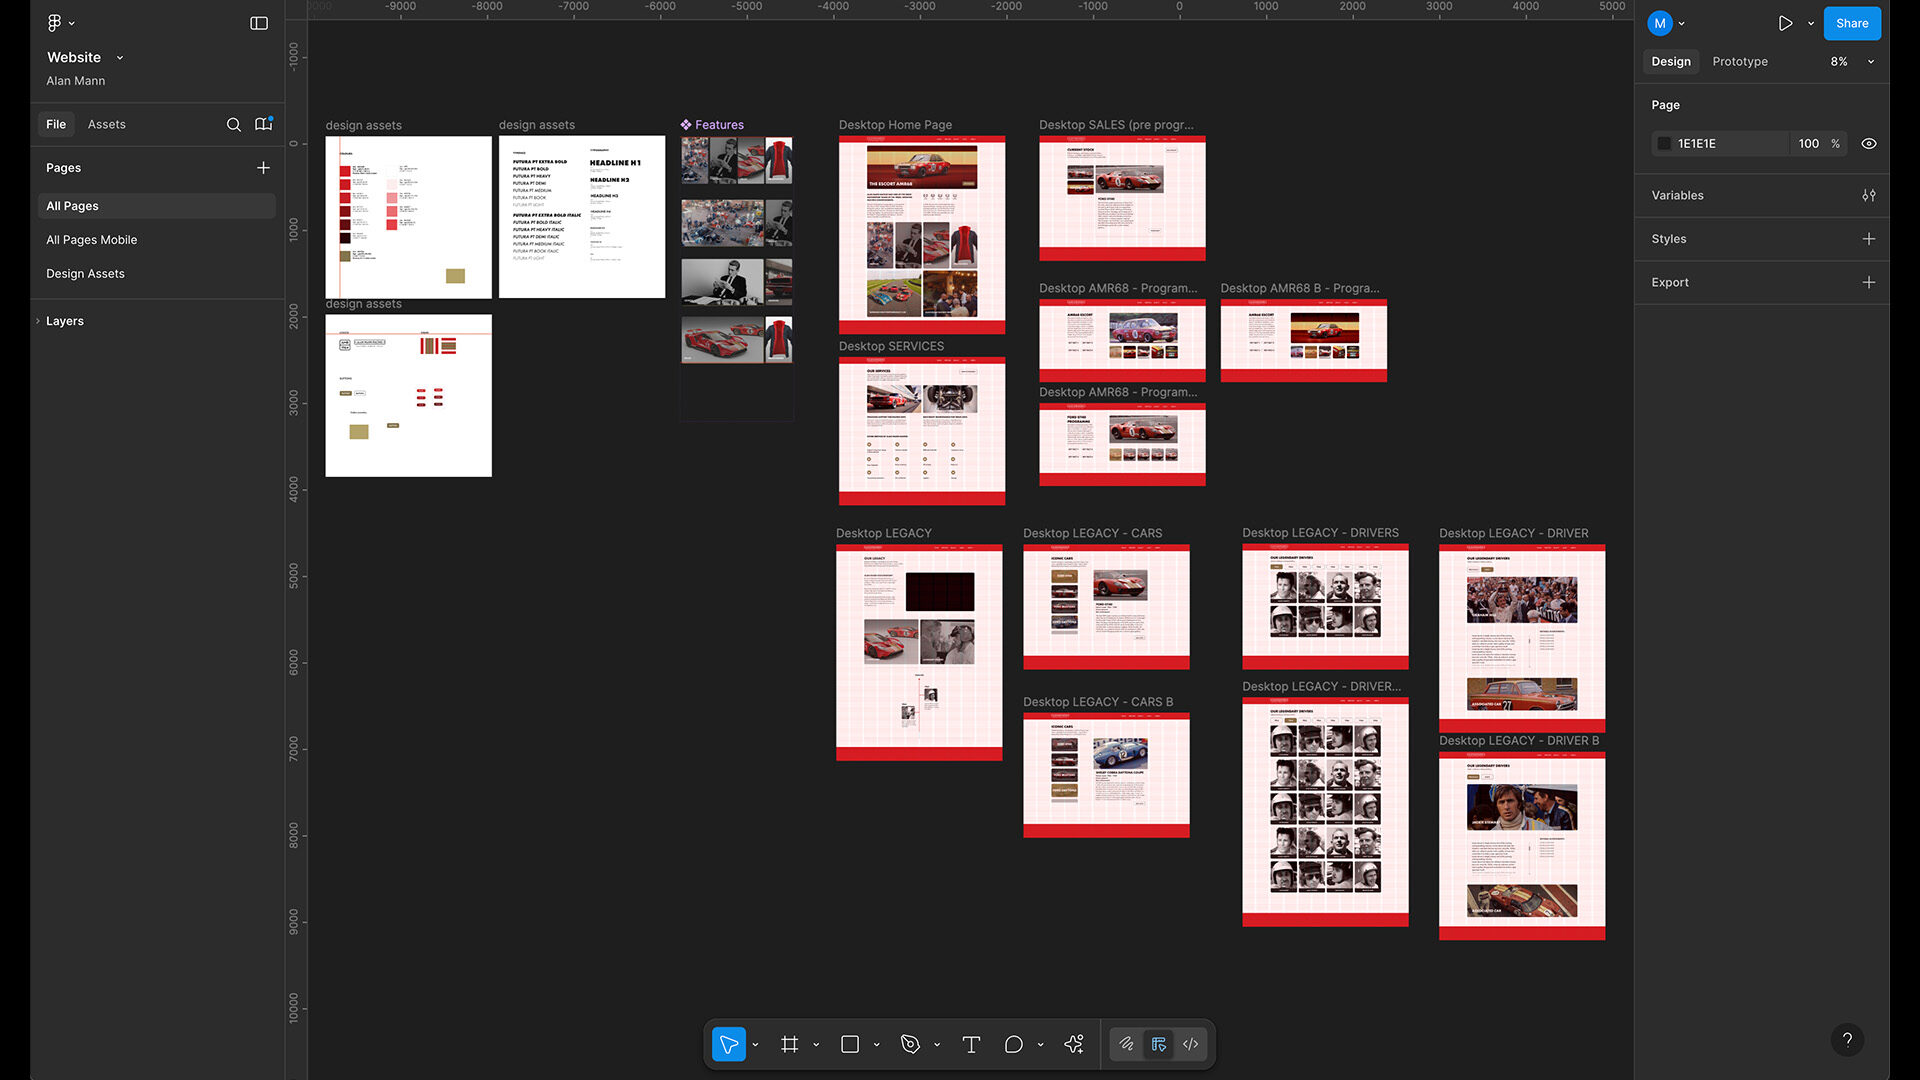Image resolution: width=1920 pixels, height=1080 pixels.
Task: Select the Pen tool
Action: [910, 1044]
